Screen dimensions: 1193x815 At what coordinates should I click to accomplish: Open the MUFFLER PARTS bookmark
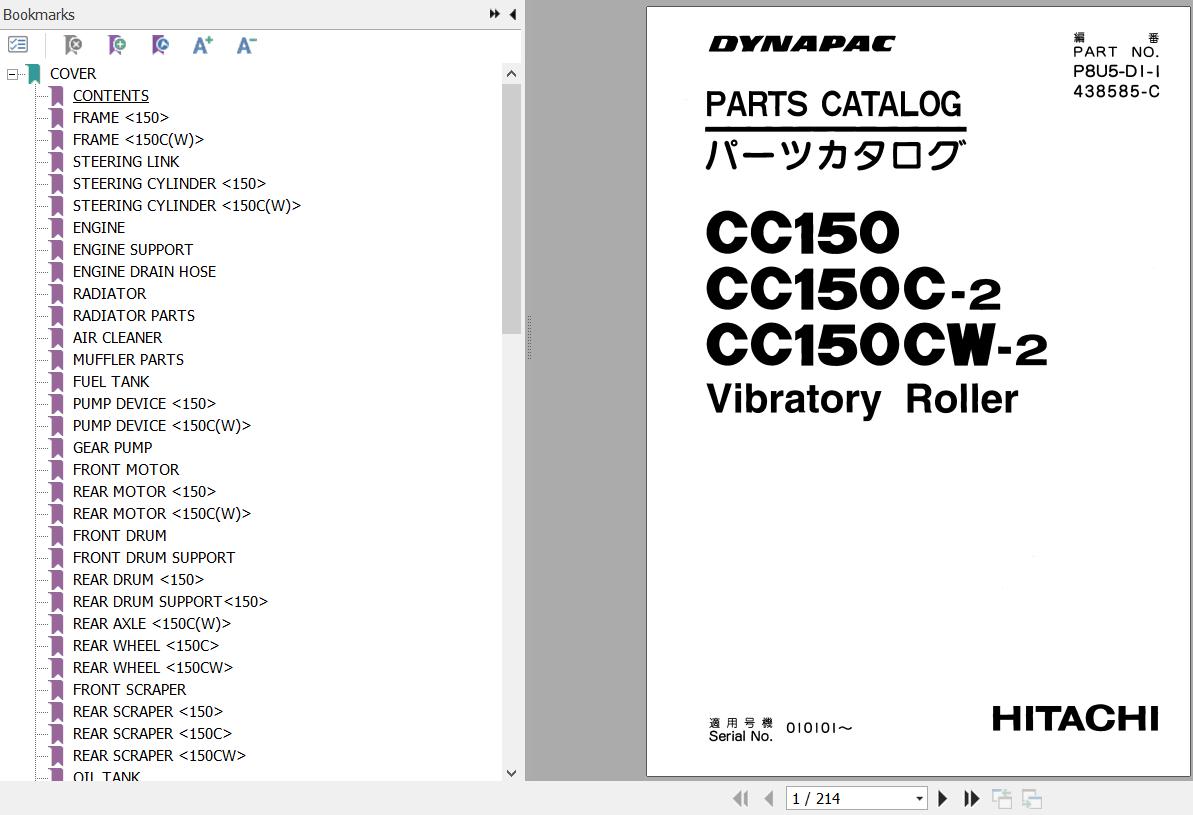(x=128, y=360)
